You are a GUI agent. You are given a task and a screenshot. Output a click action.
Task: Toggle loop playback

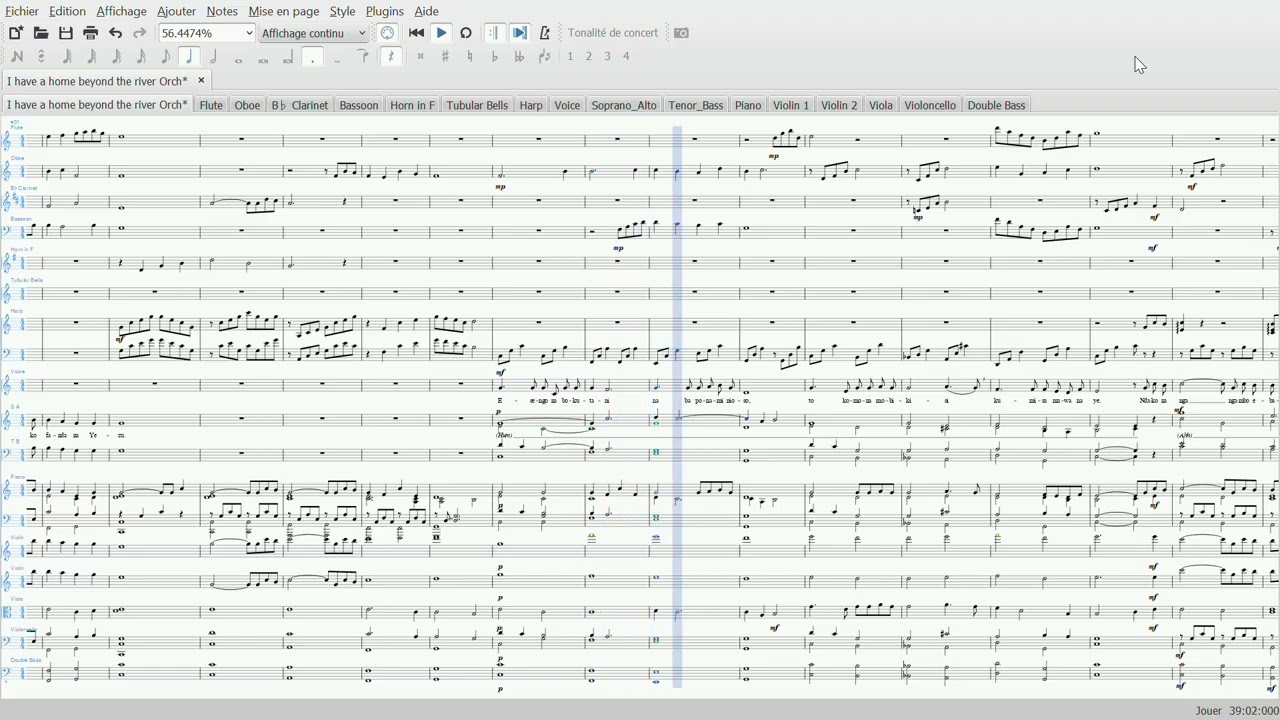click(x=466, y=33)
